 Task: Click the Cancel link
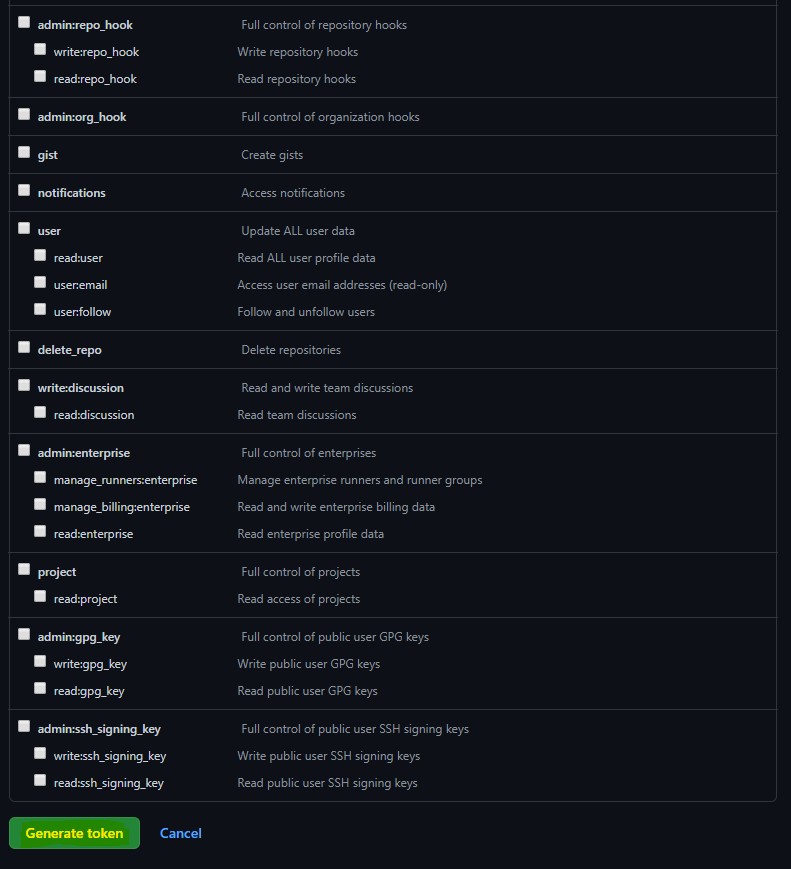coord(180,833)
